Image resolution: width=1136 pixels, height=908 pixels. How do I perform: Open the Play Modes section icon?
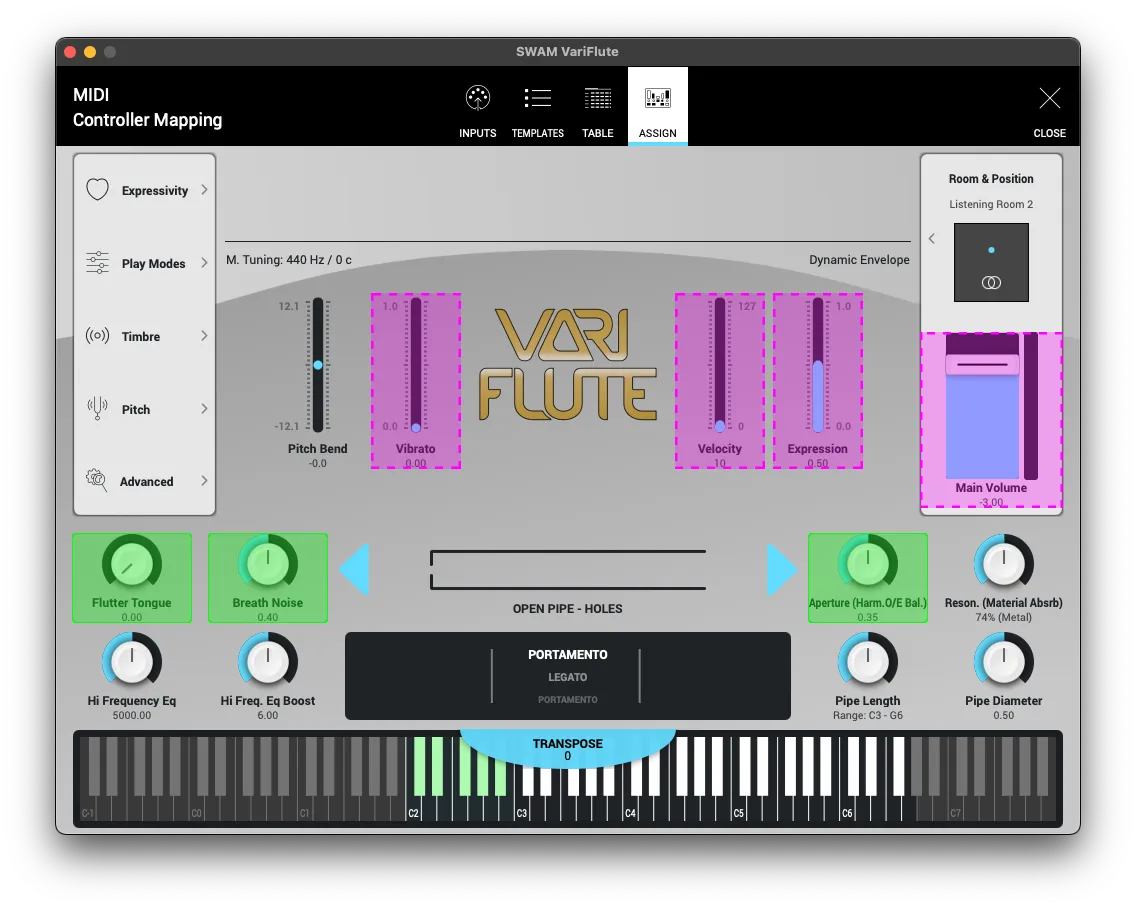click(97, 262)
